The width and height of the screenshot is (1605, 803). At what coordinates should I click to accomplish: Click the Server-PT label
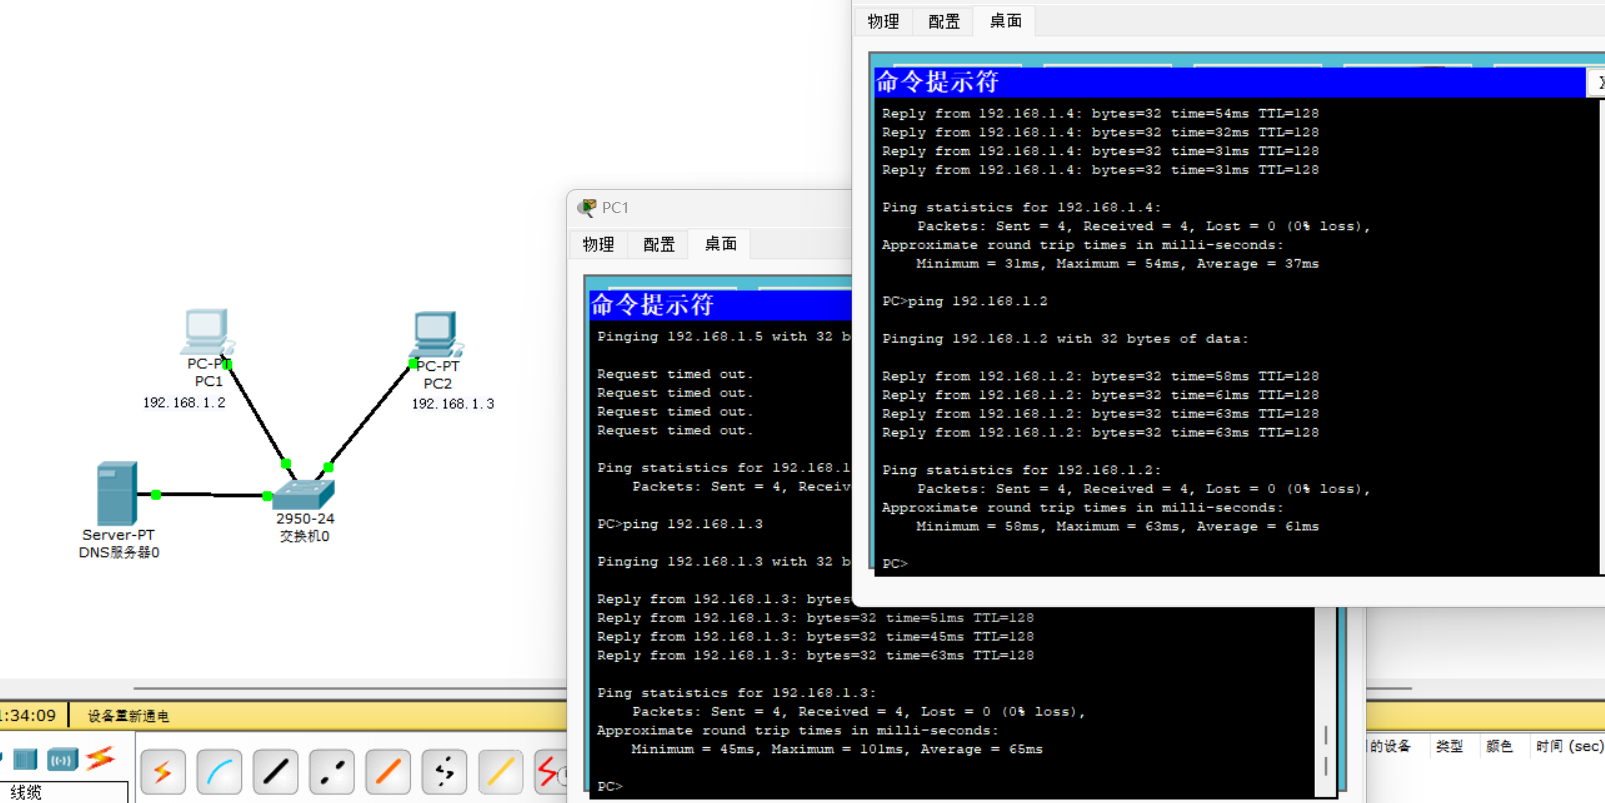(118, 535)
